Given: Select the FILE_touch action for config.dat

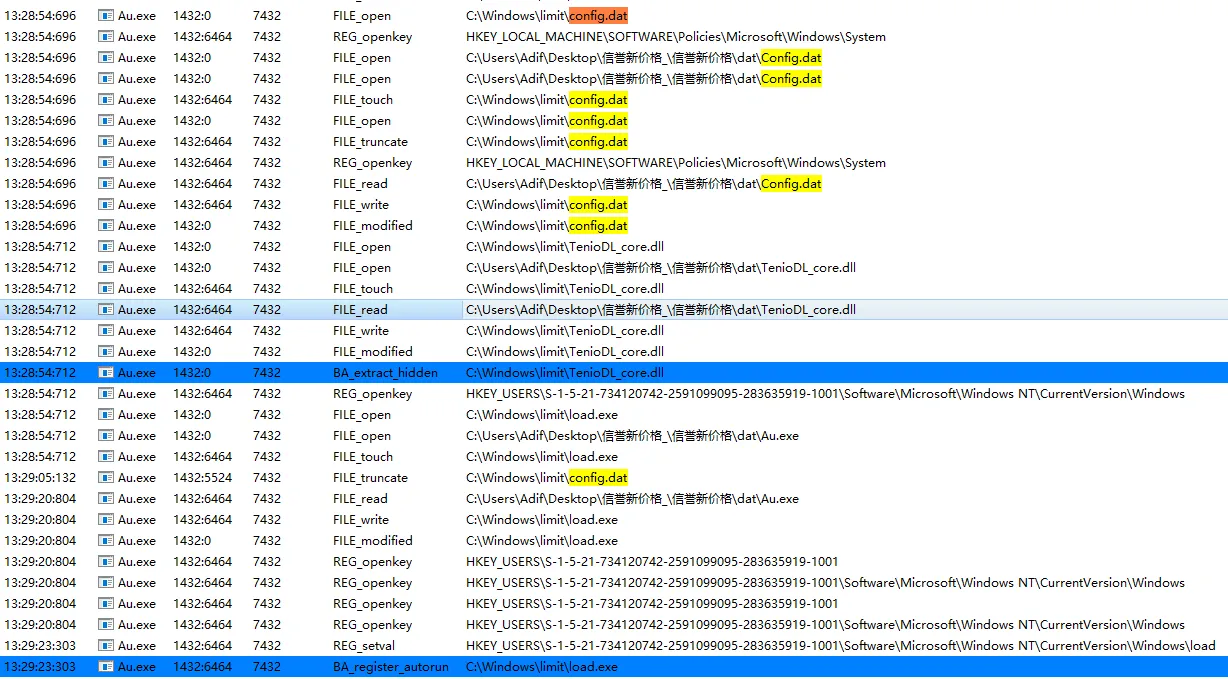Looking at the screenshot, I should tap(362, 100).
